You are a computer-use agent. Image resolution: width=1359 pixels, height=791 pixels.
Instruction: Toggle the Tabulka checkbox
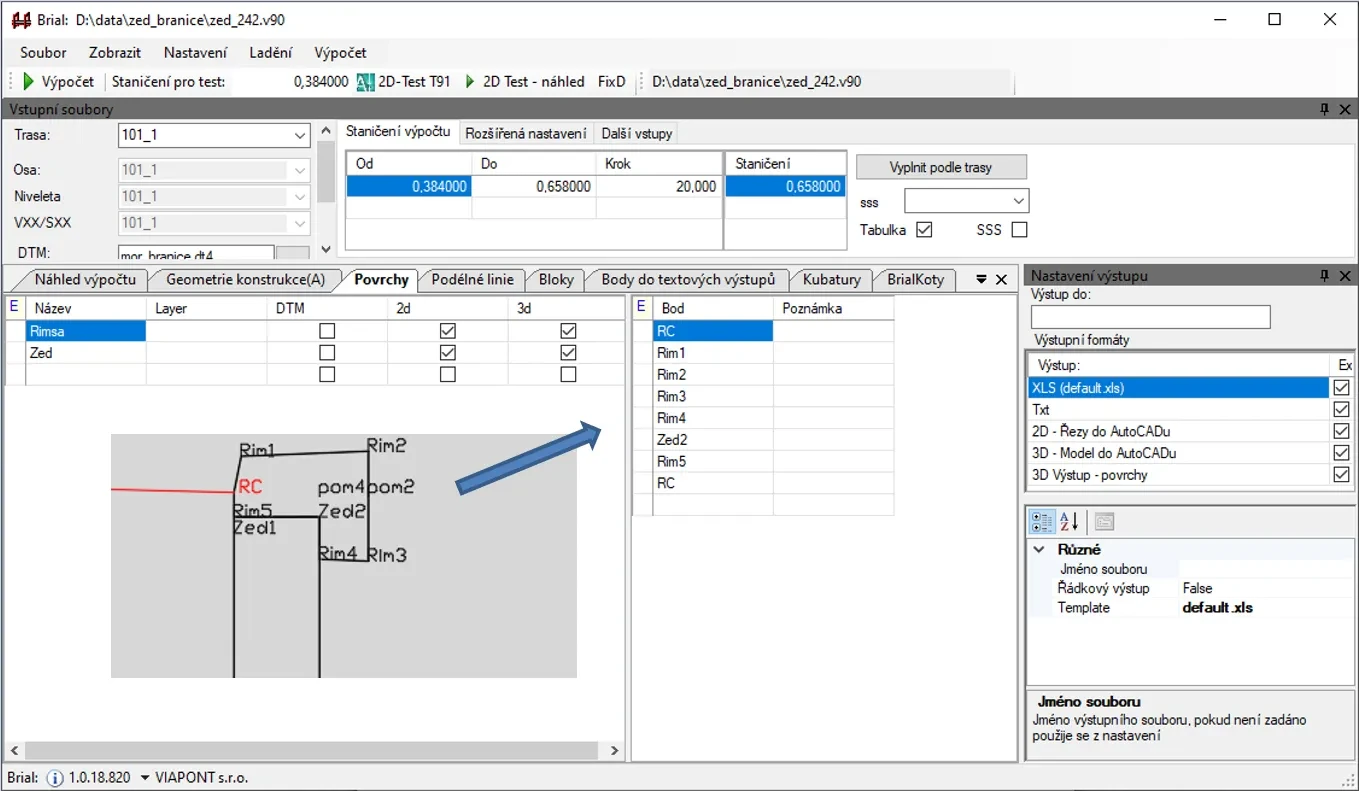point(924,230)
